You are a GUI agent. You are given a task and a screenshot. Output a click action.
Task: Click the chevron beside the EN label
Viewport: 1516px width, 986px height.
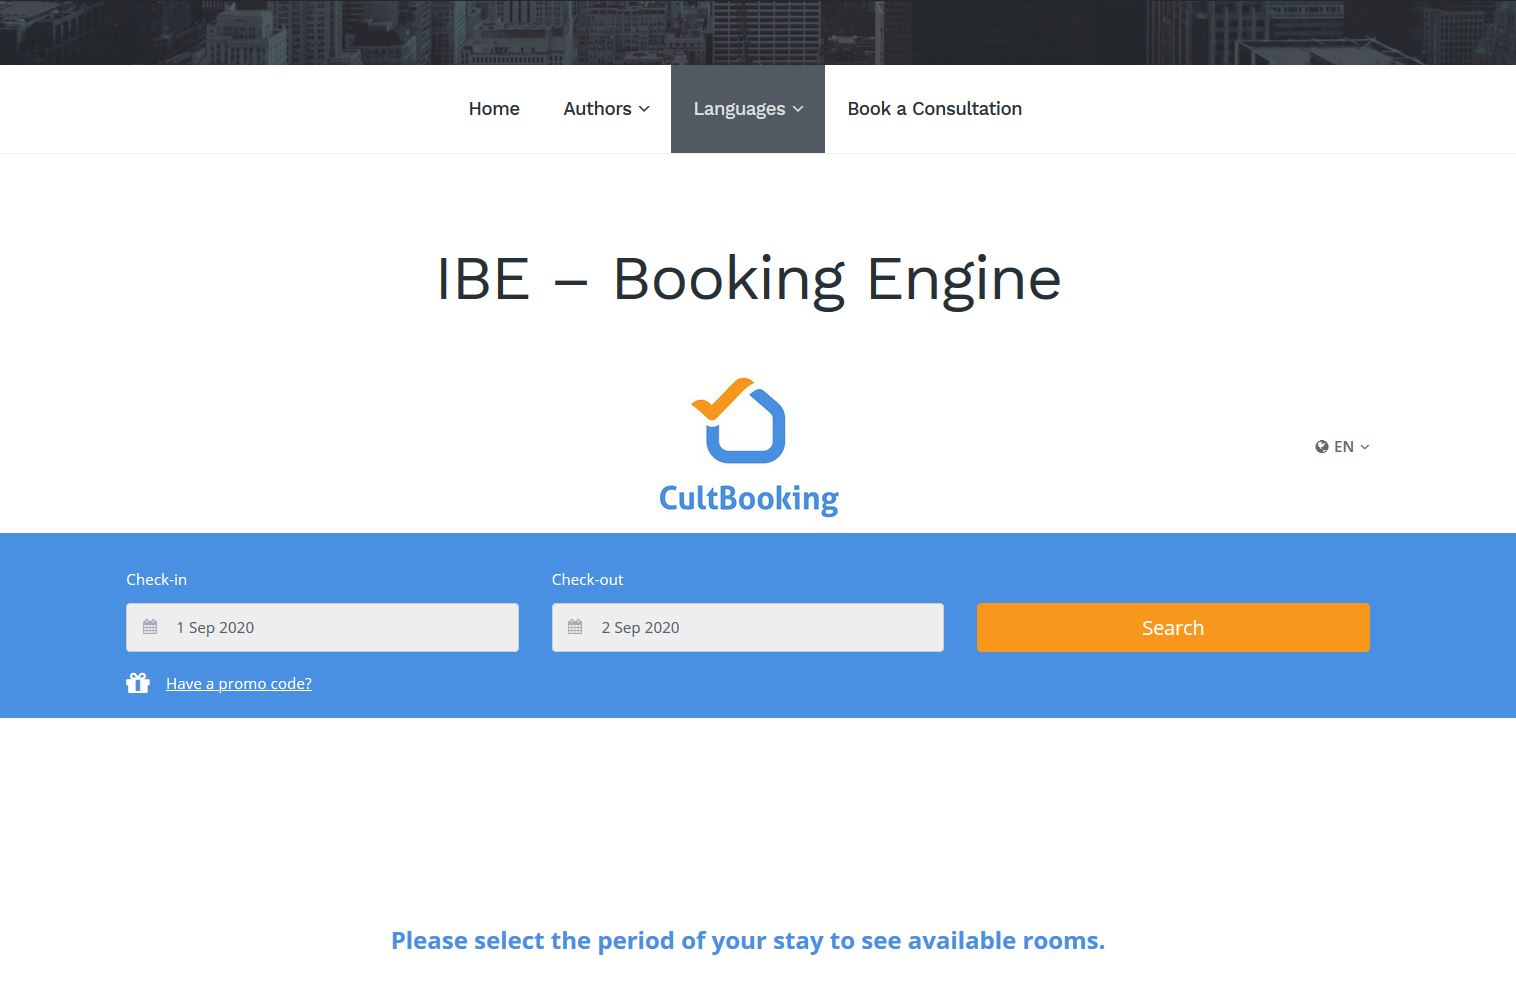click(1365, 447)
